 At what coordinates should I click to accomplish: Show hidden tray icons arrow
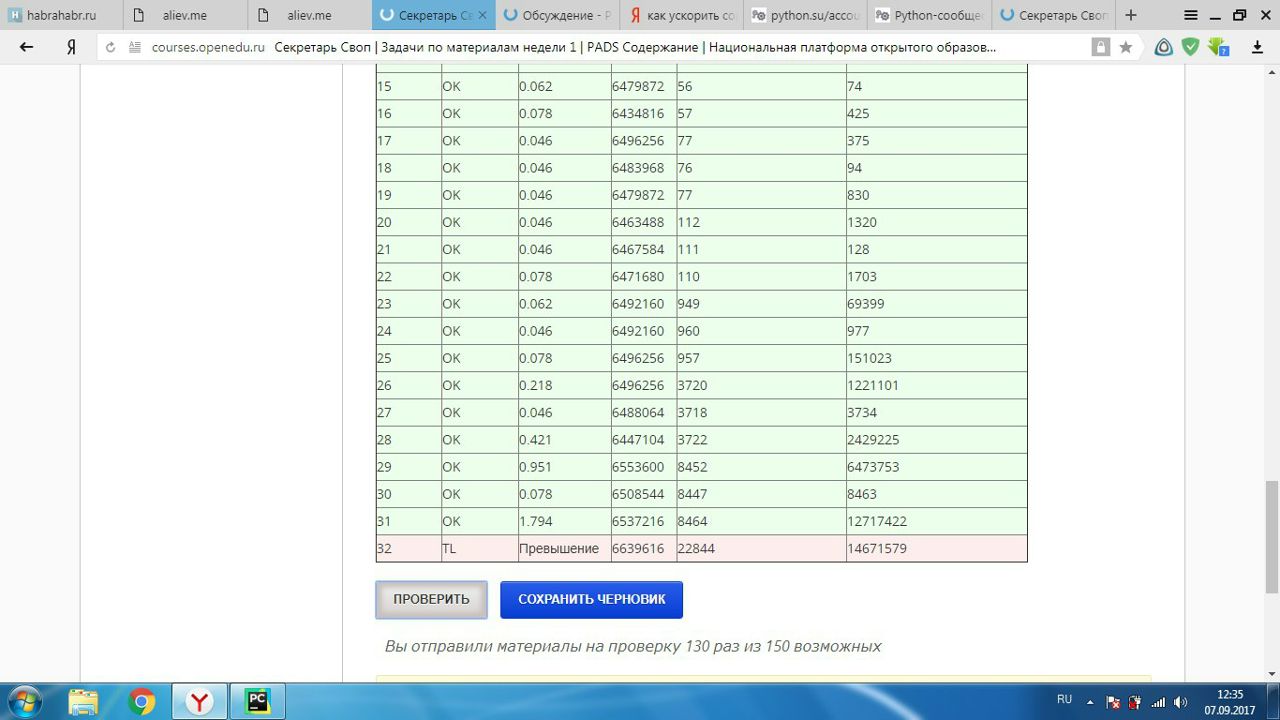click(x=1091, y=702)
